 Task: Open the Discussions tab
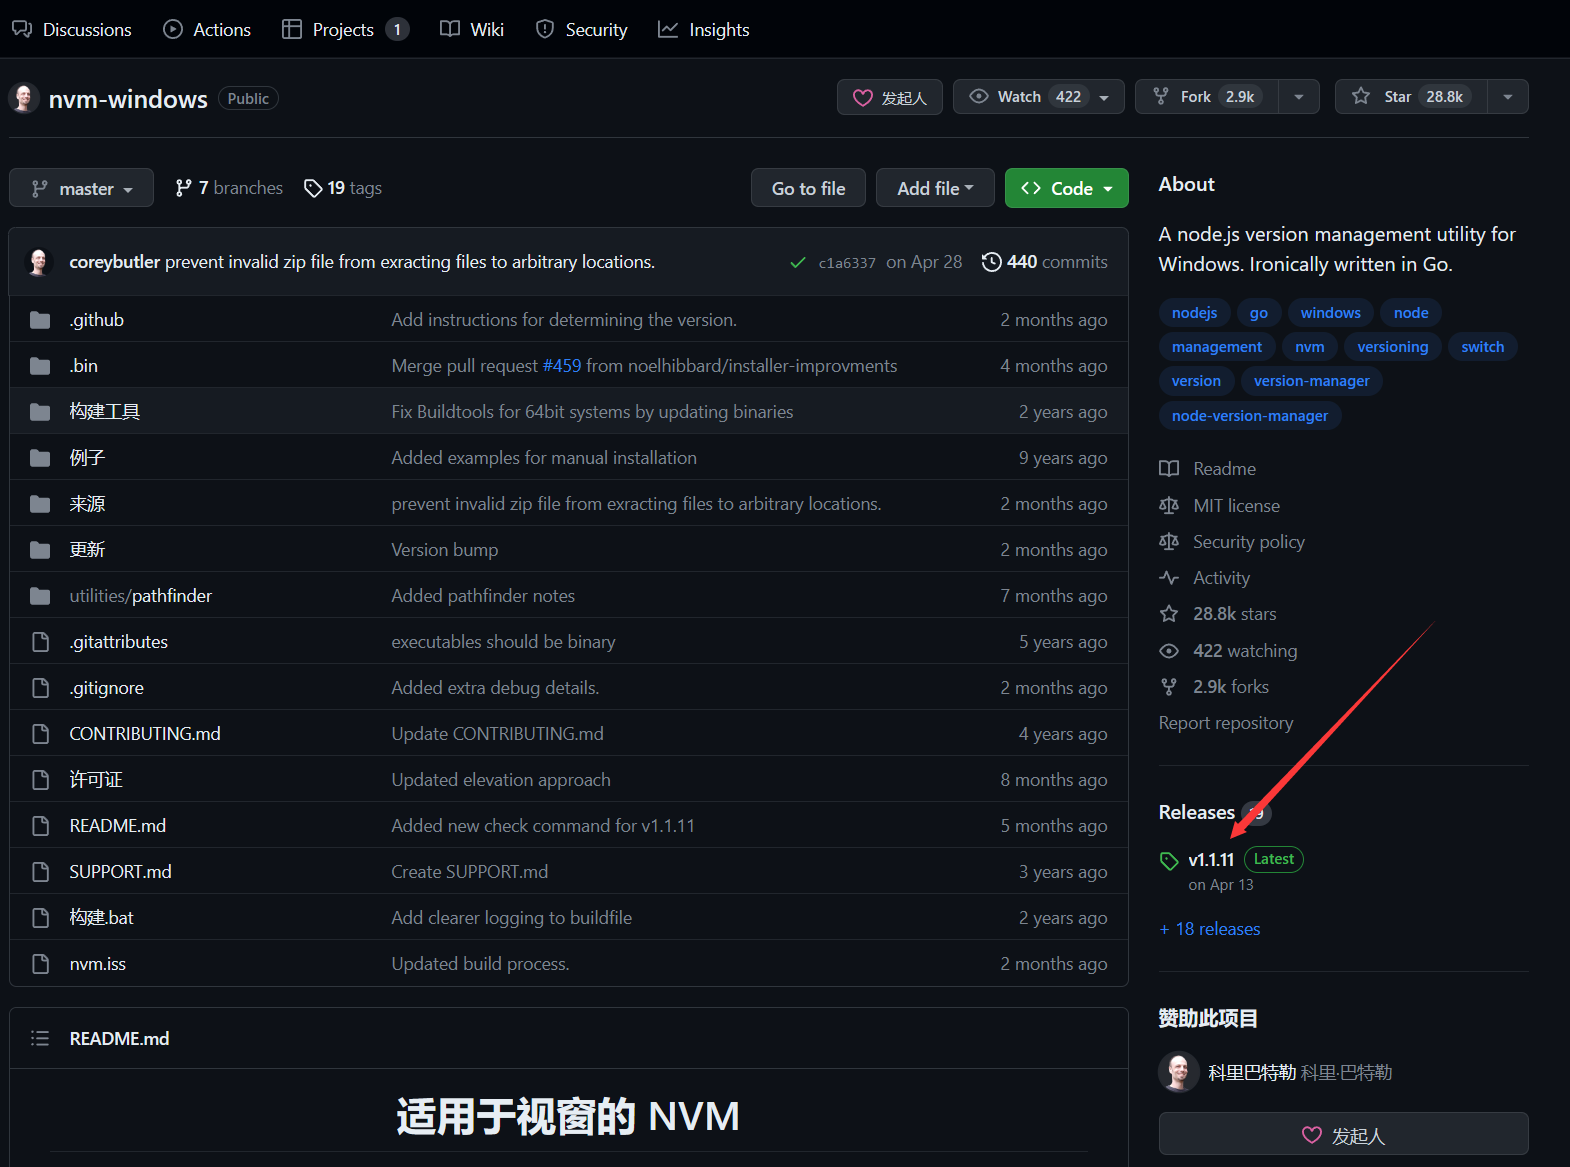pyautogui.click(x=72, y=30)
